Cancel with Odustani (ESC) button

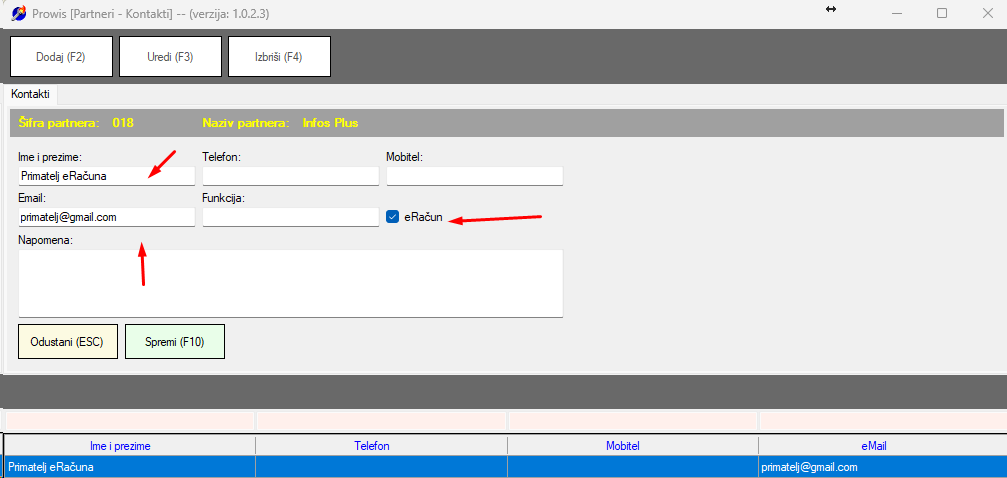click(x=67, y=342)
